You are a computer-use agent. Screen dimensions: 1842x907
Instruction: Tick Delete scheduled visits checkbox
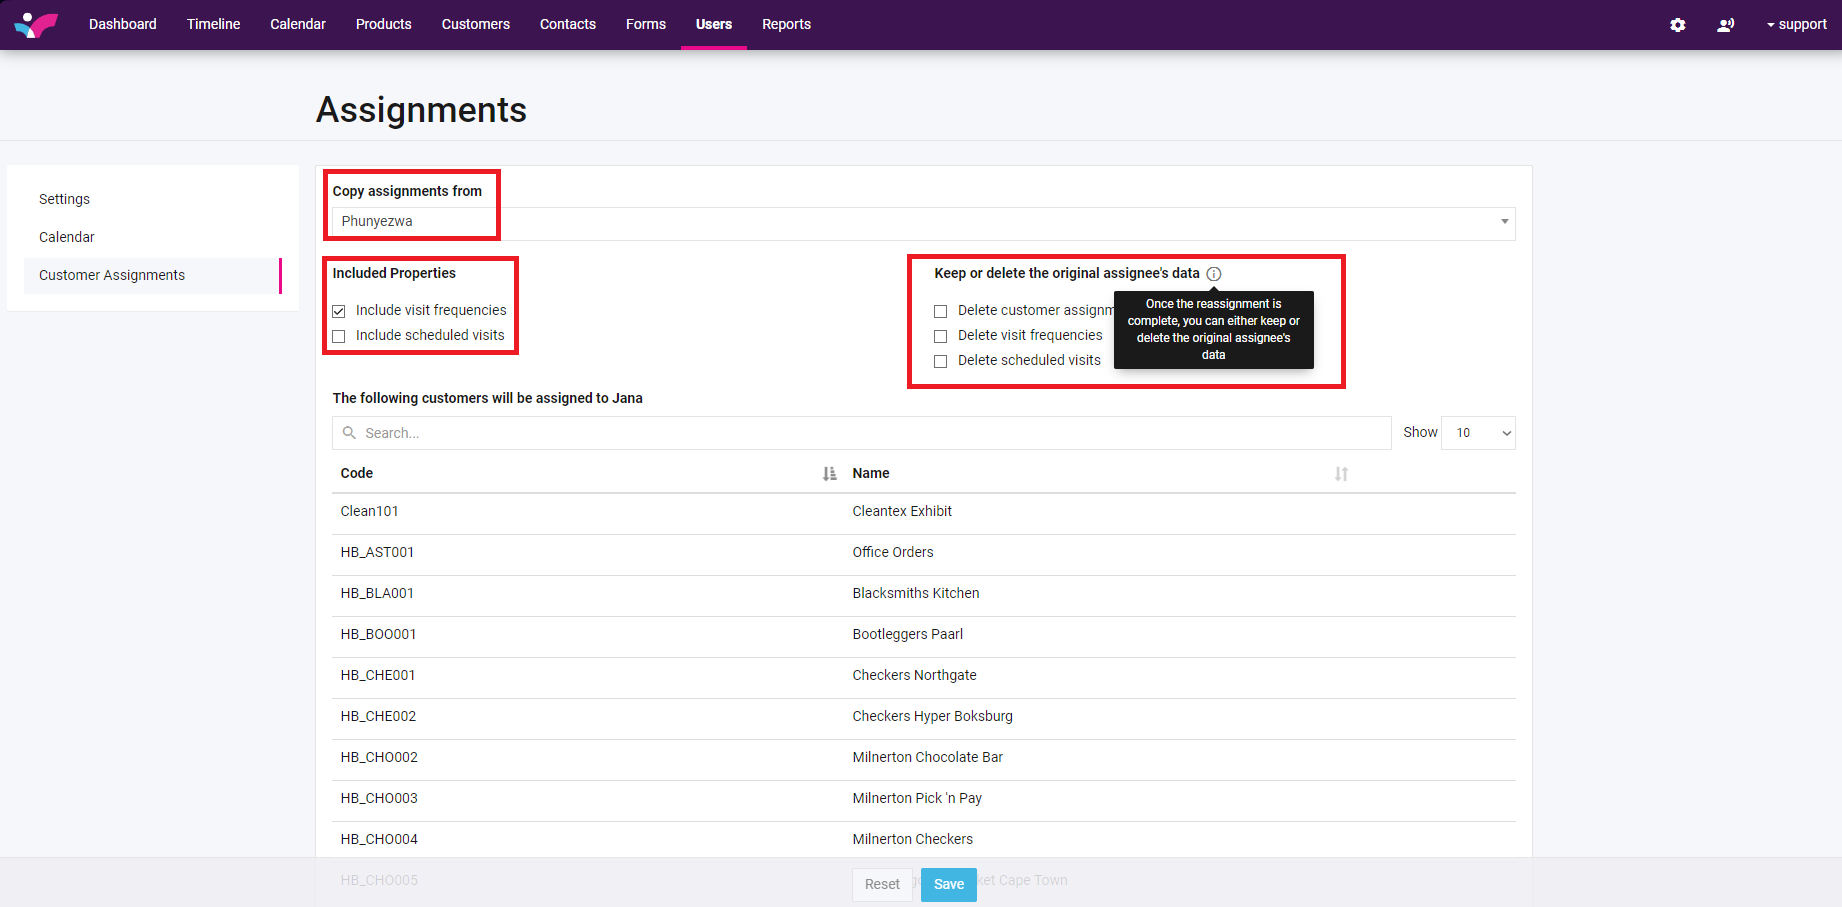point(940,361)
